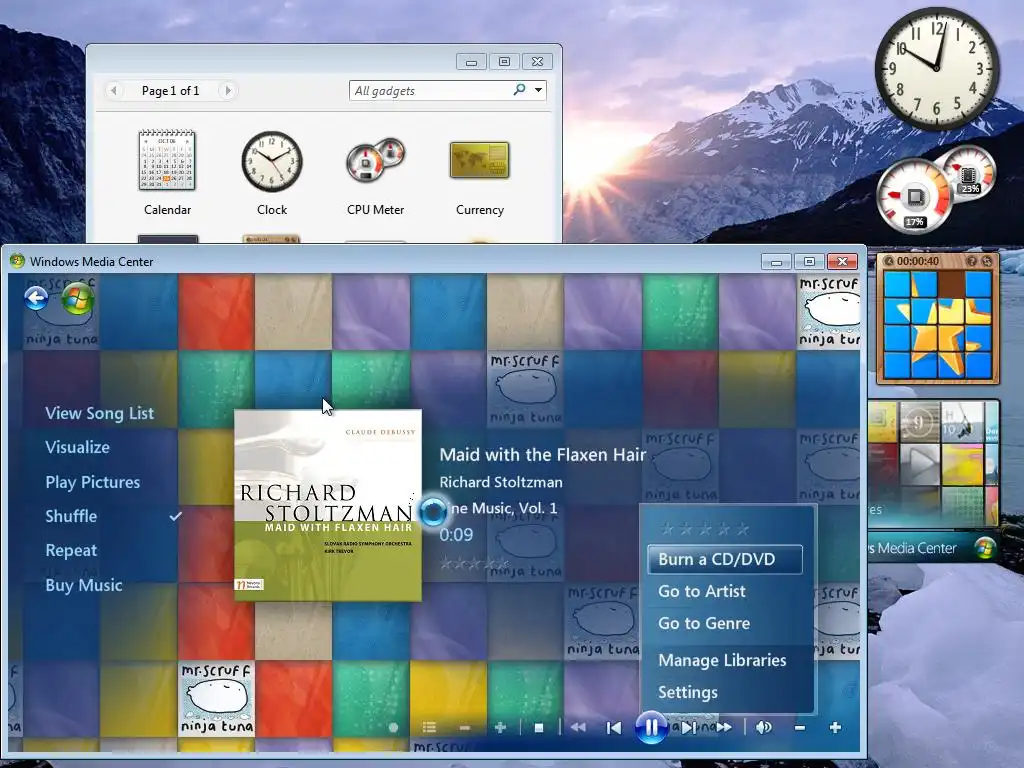The image size is (1024, 768).
Task: Rewind the current song
Action: (578, 727)
